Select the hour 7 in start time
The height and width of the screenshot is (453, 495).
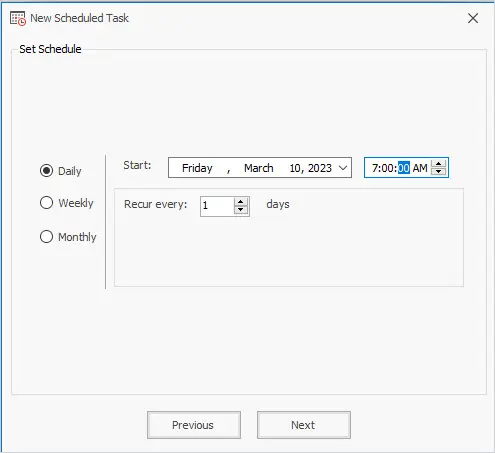tap(375, 168)
